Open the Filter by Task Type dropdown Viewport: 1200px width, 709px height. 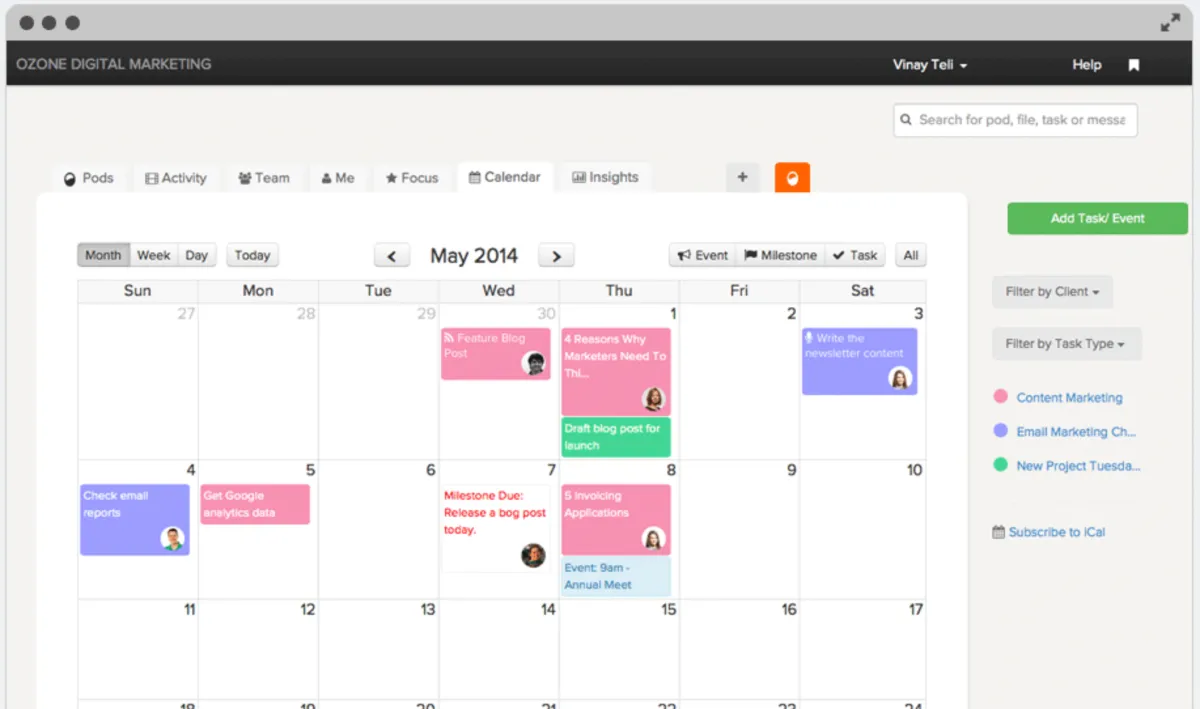click(1066, 343)
